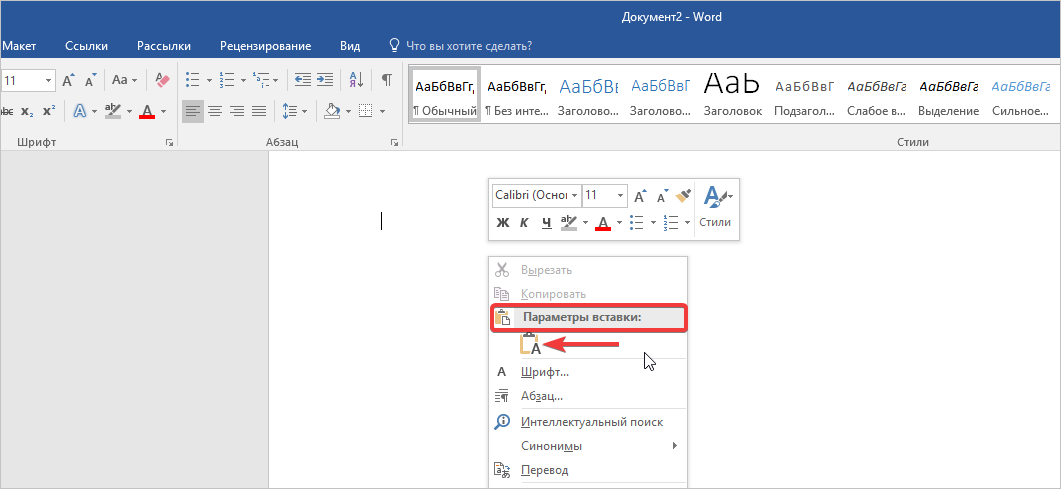Toggle Bold (Ж) in mini toolbar

[x=503, y=222]
